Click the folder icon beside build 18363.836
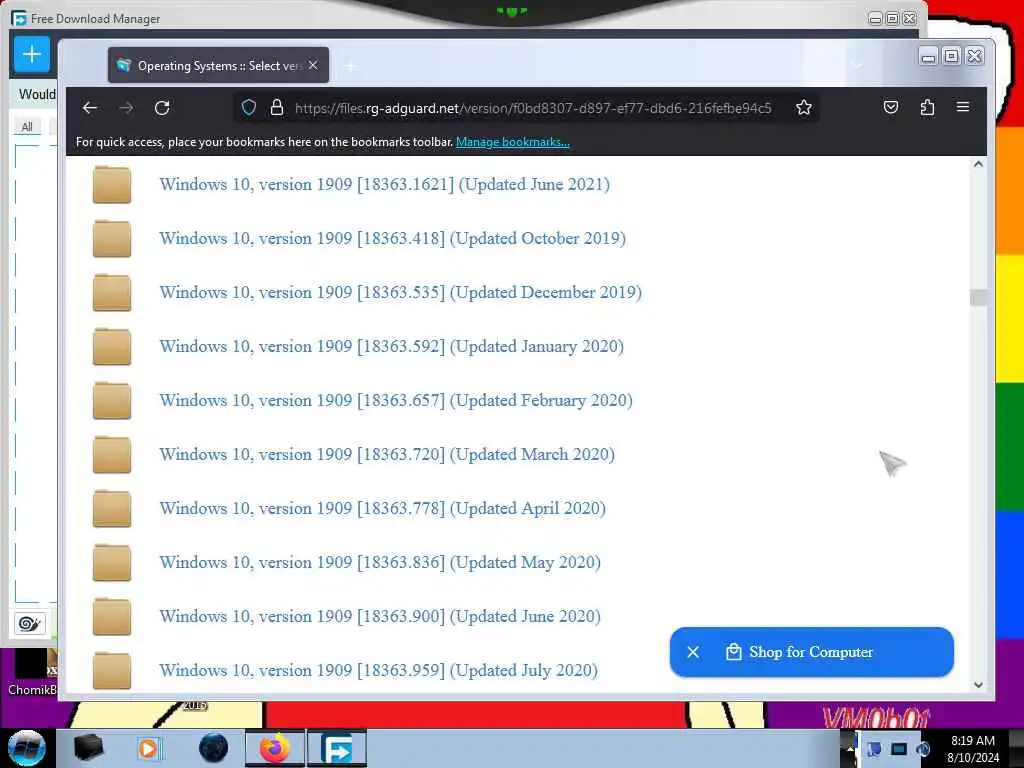Viewport: 1024px width, 768px height. click(x=112, y=563)
